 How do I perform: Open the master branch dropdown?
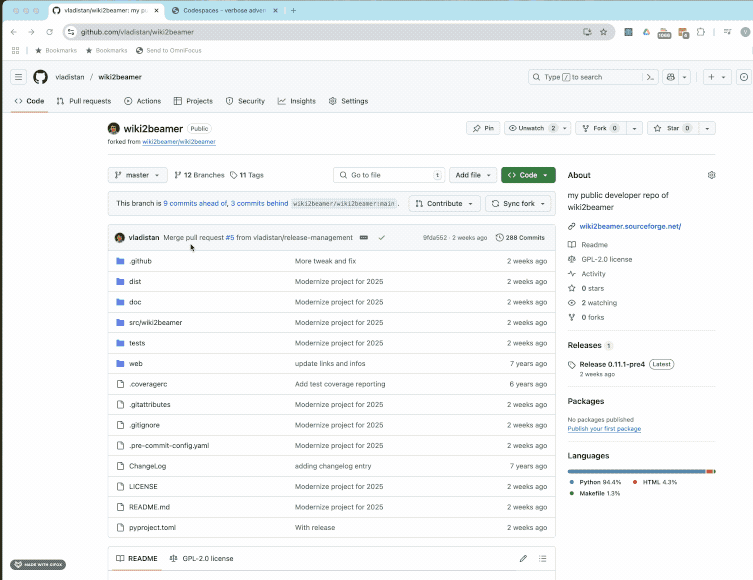coord(137,175)
